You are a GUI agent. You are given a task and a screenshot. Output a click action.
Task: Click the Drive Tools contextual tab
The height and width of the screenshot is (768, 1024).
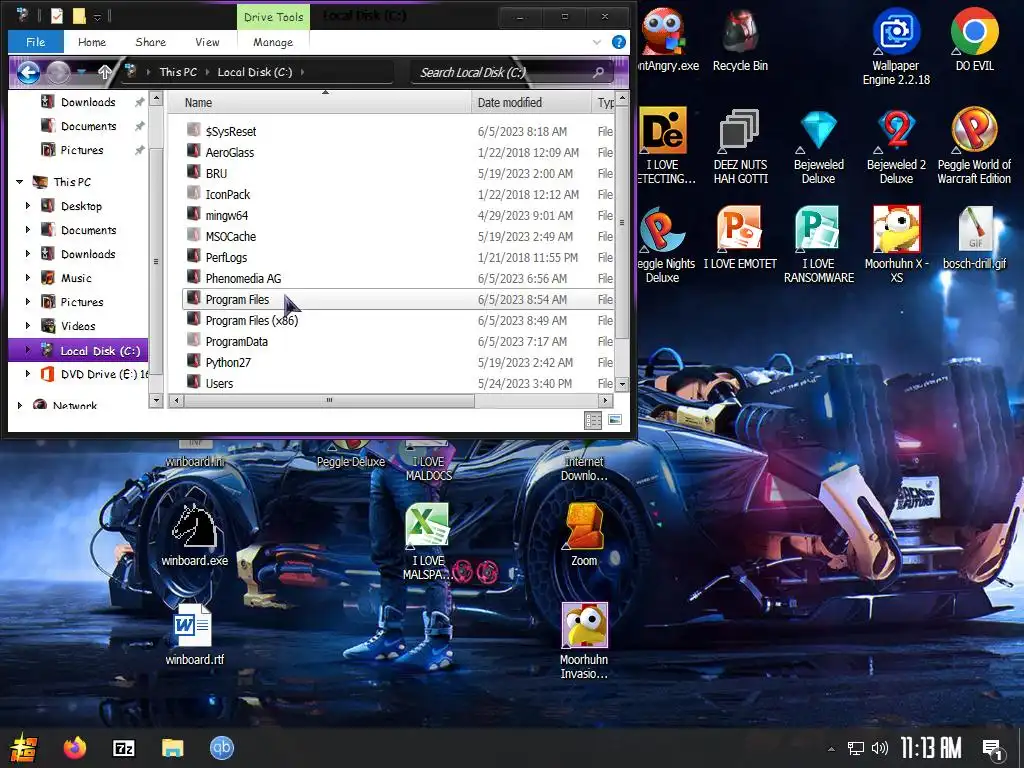pyautogui.click(x=273, y=17)
